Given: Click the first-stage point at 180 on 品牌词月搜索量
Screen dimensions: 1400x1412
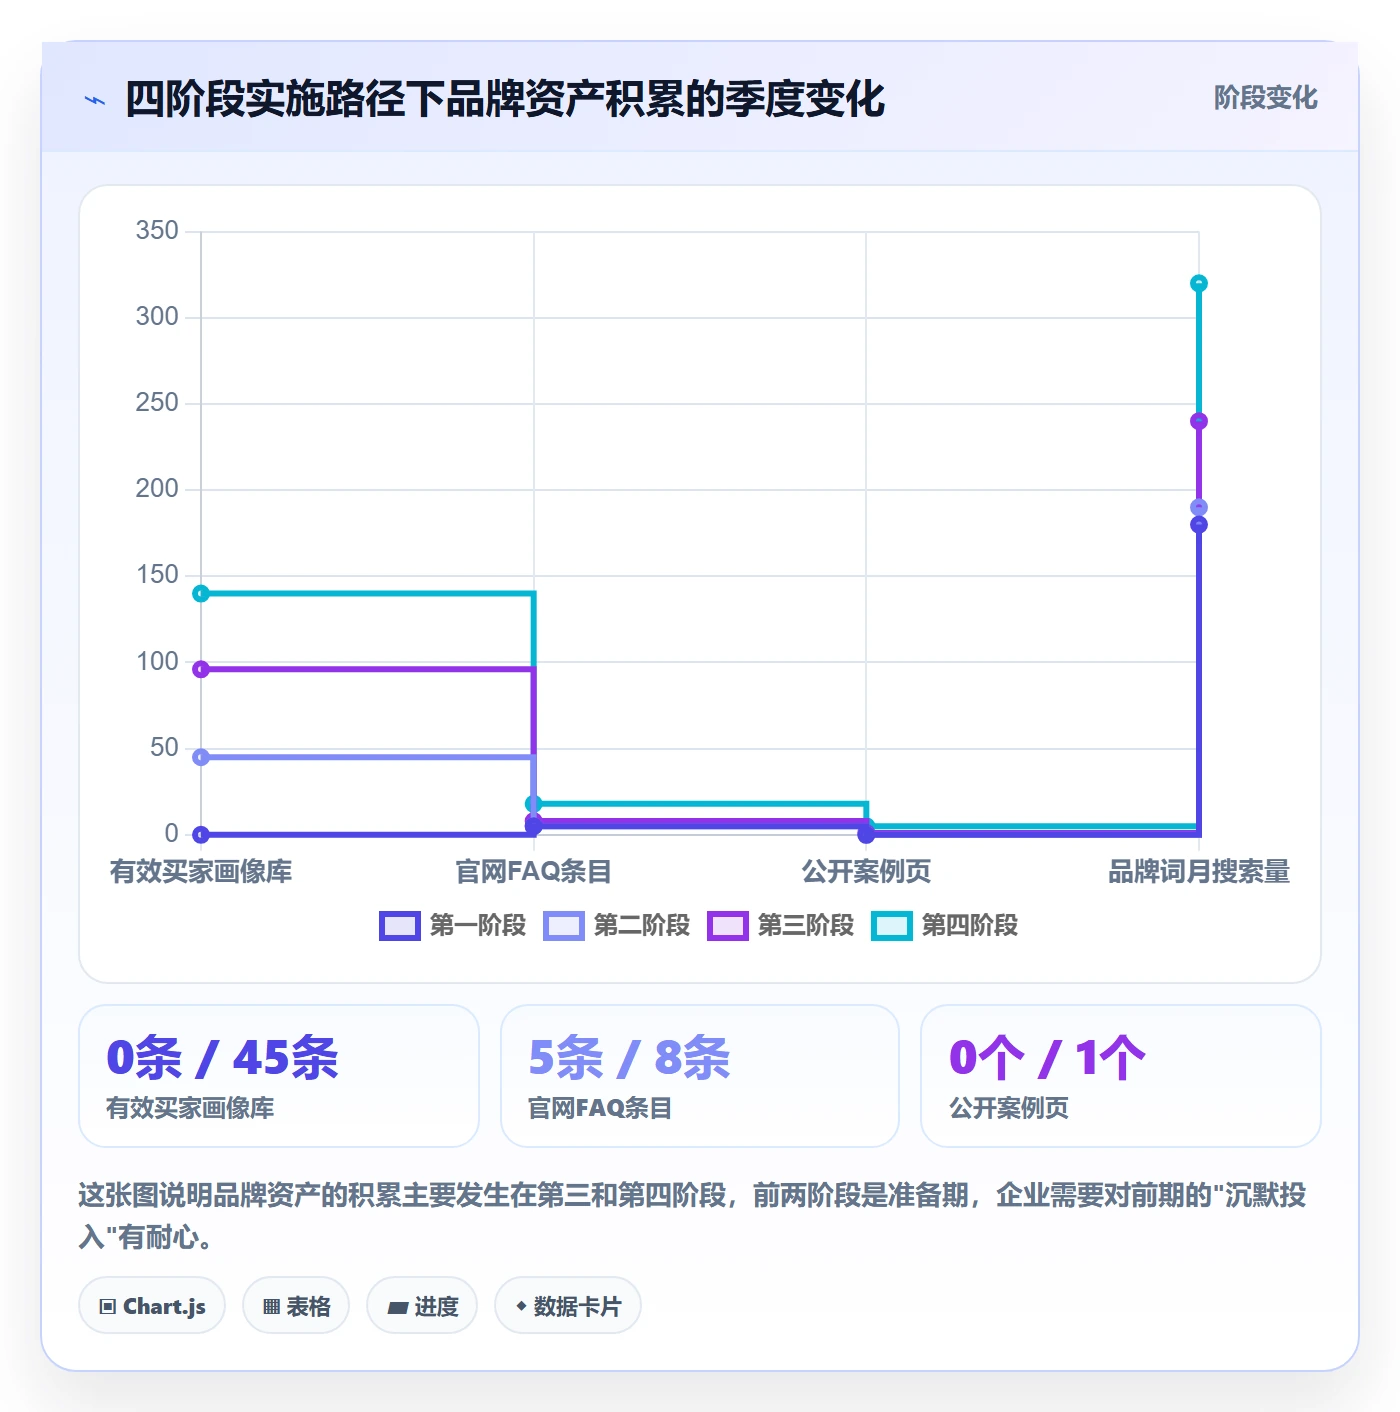Looking at the screenshot, I should pyautogui.click(x=1199, y=525).
